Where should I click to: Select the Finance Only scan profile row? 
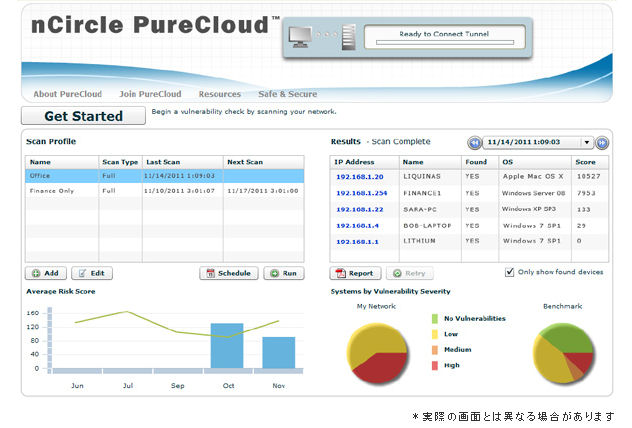pyautogui.click(x=164, y=191)
